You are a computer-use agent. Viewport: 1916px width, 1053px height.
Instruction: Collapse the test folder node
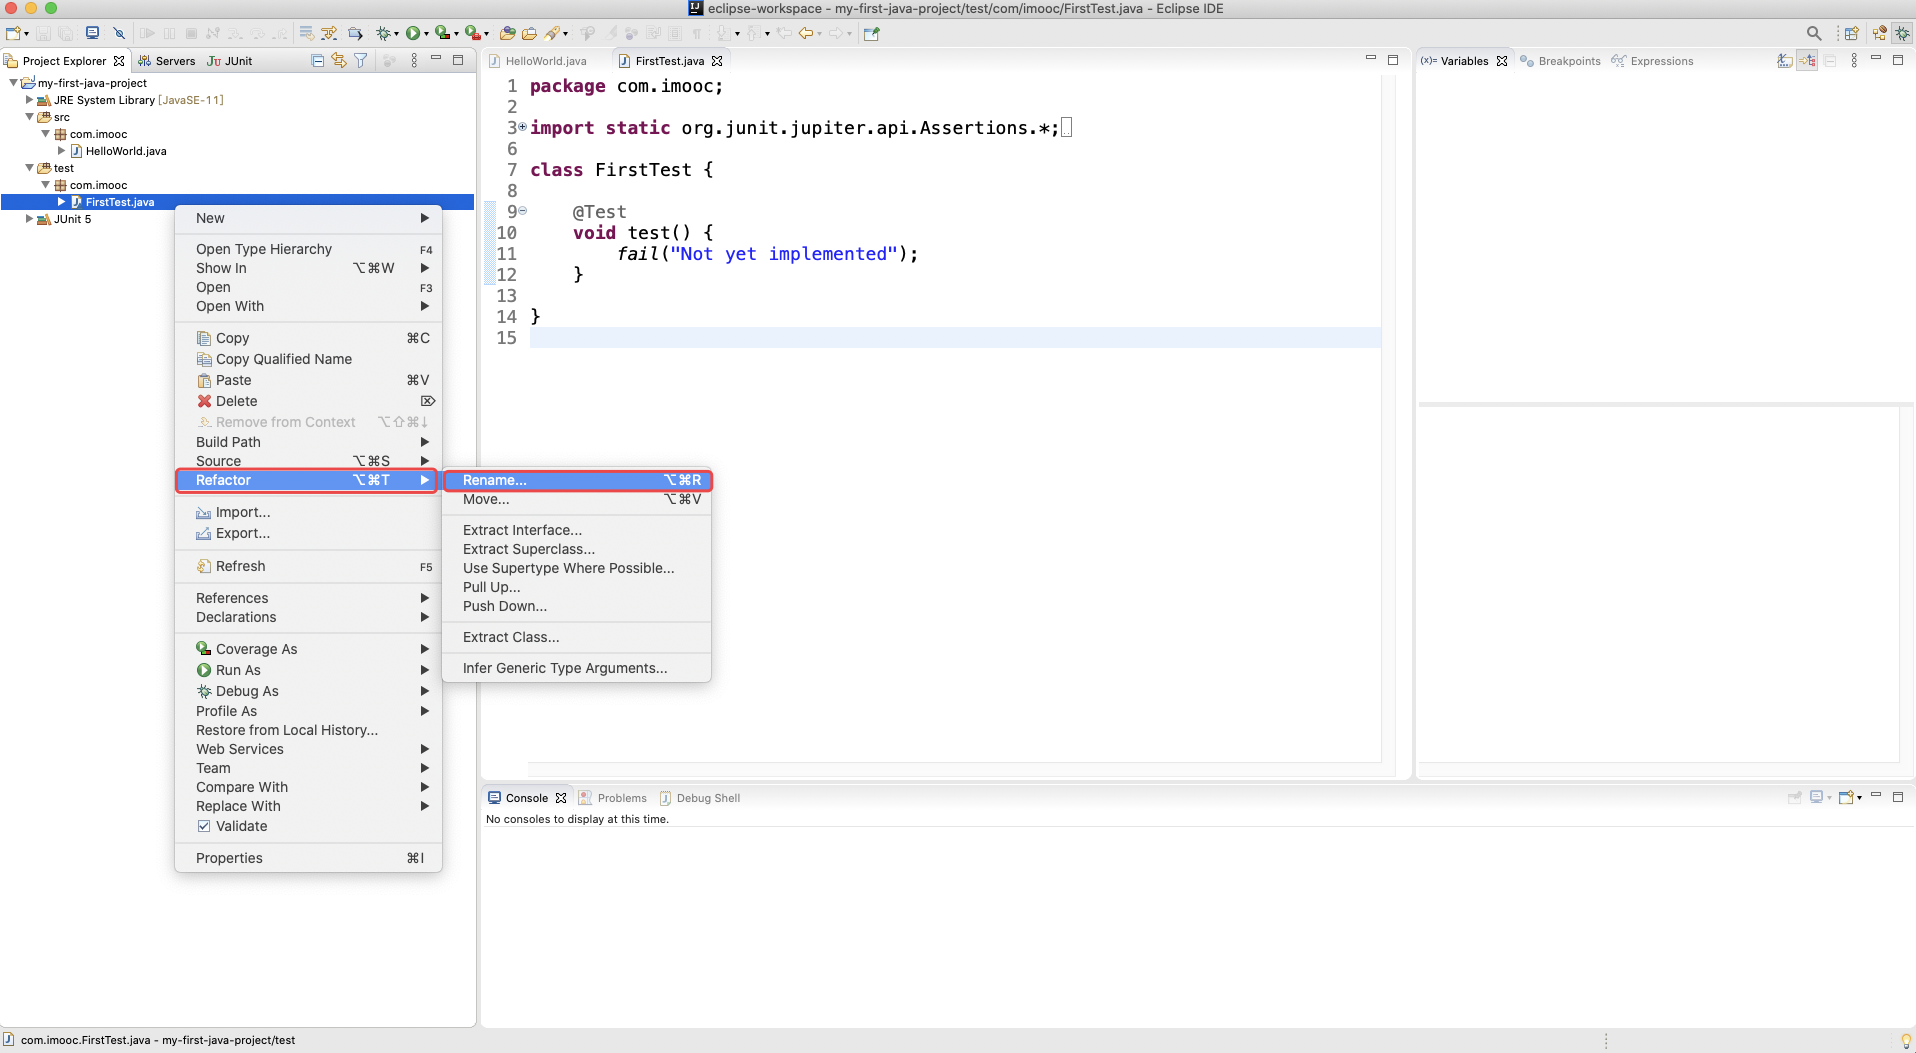pos(29,168)
